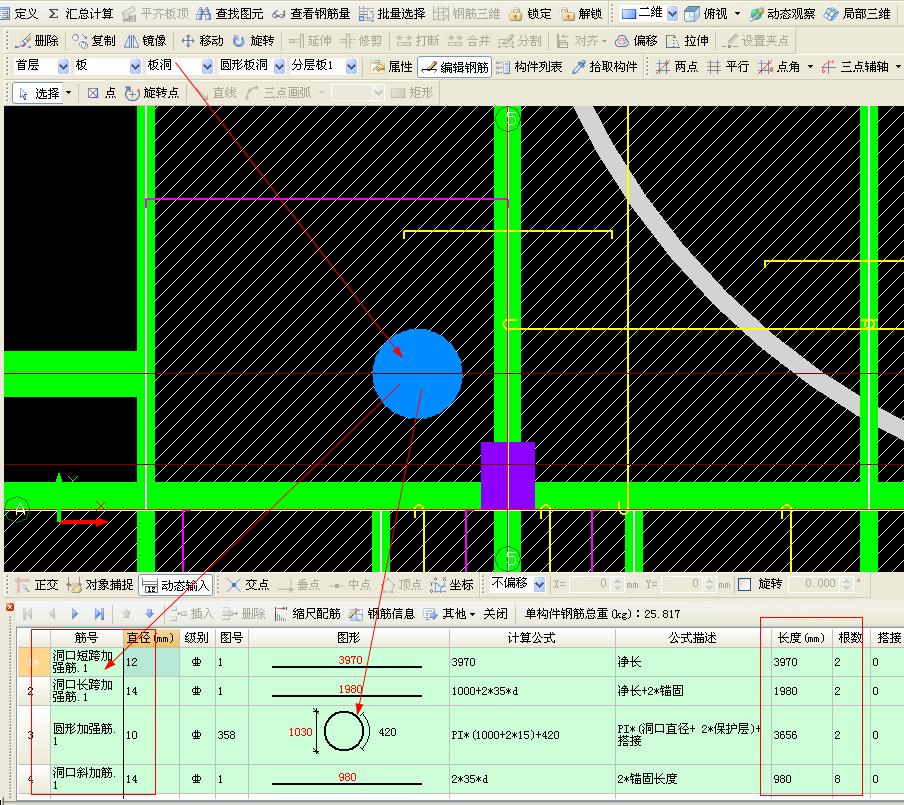Viewport: 904px width, 805px height.
Task: Click the 汇总计算 (sum calculation) icon
Action: point(80,14)
